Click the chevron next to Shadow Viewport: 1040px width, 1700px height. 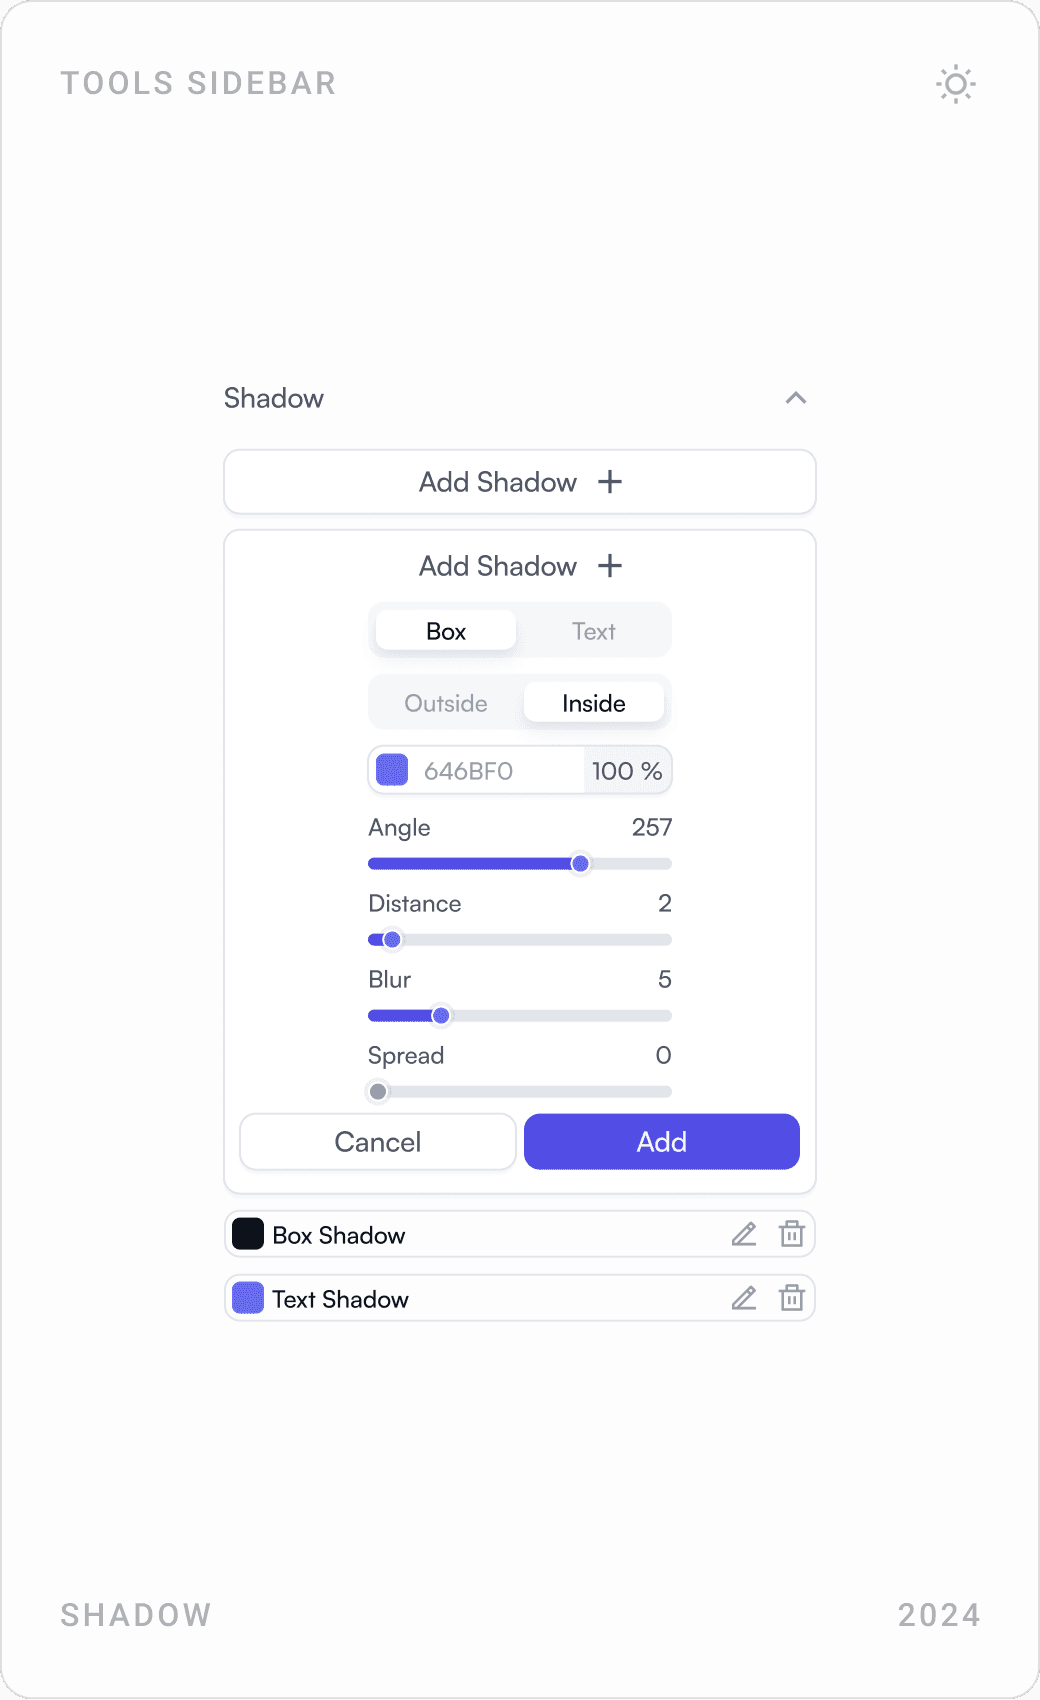797,398
